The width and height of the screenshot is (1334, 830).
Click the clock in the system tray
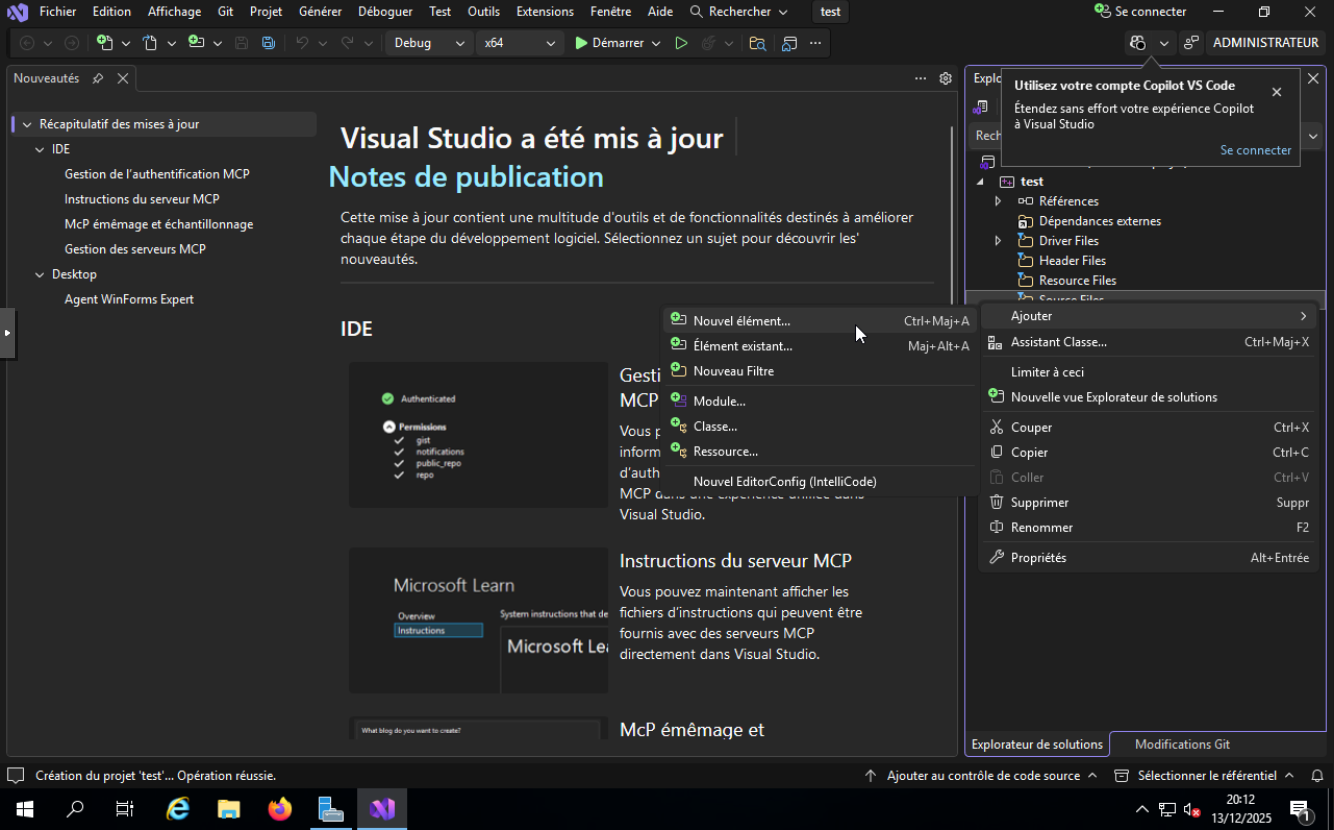(x=1241, y=808)
